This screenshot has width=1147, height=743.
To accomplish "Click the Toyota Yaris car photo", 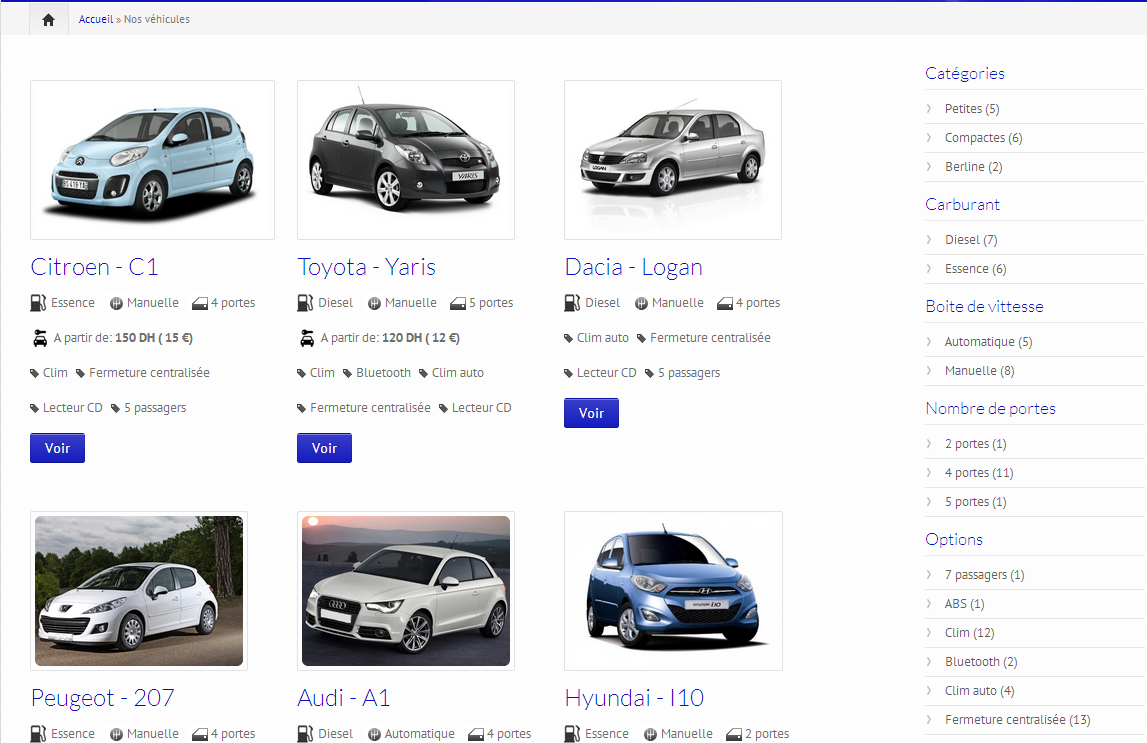I will [406, 160].
